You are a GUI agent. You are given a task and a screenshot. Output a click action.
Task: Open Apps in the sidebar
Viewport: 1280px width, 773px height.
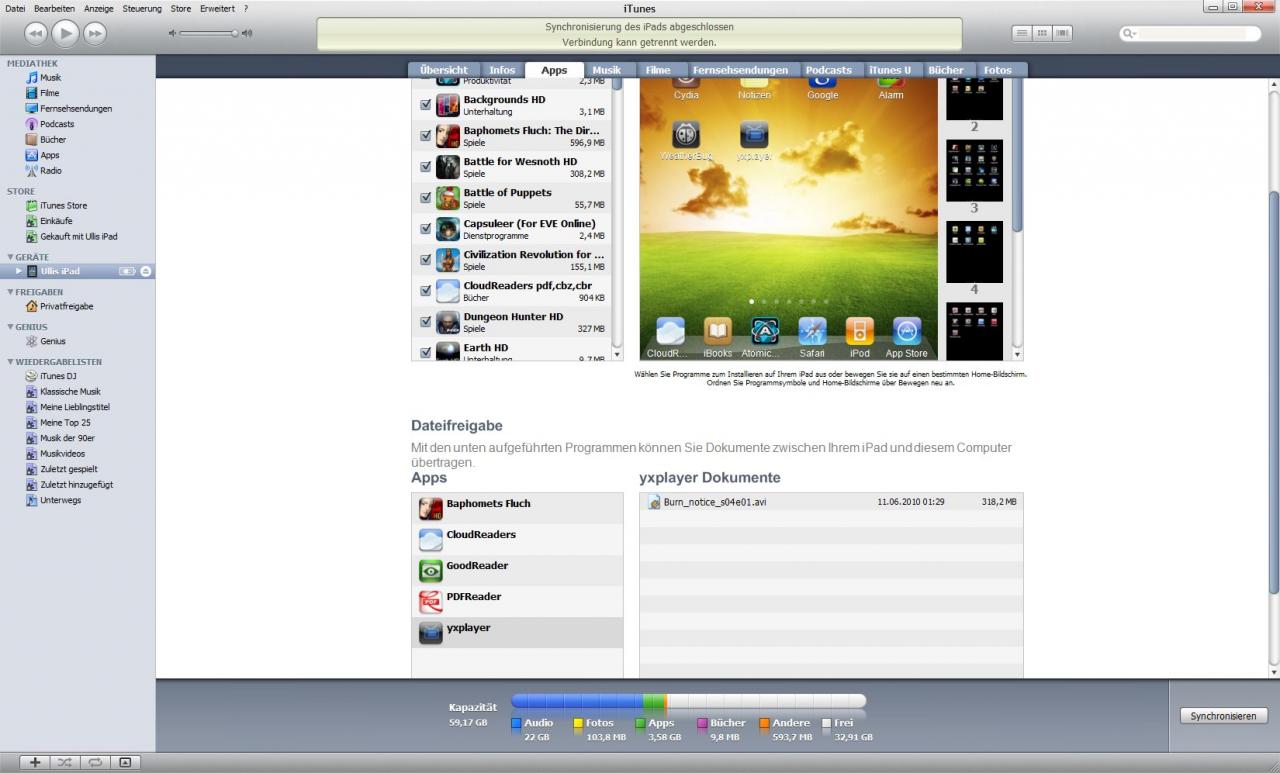point(49,155)
